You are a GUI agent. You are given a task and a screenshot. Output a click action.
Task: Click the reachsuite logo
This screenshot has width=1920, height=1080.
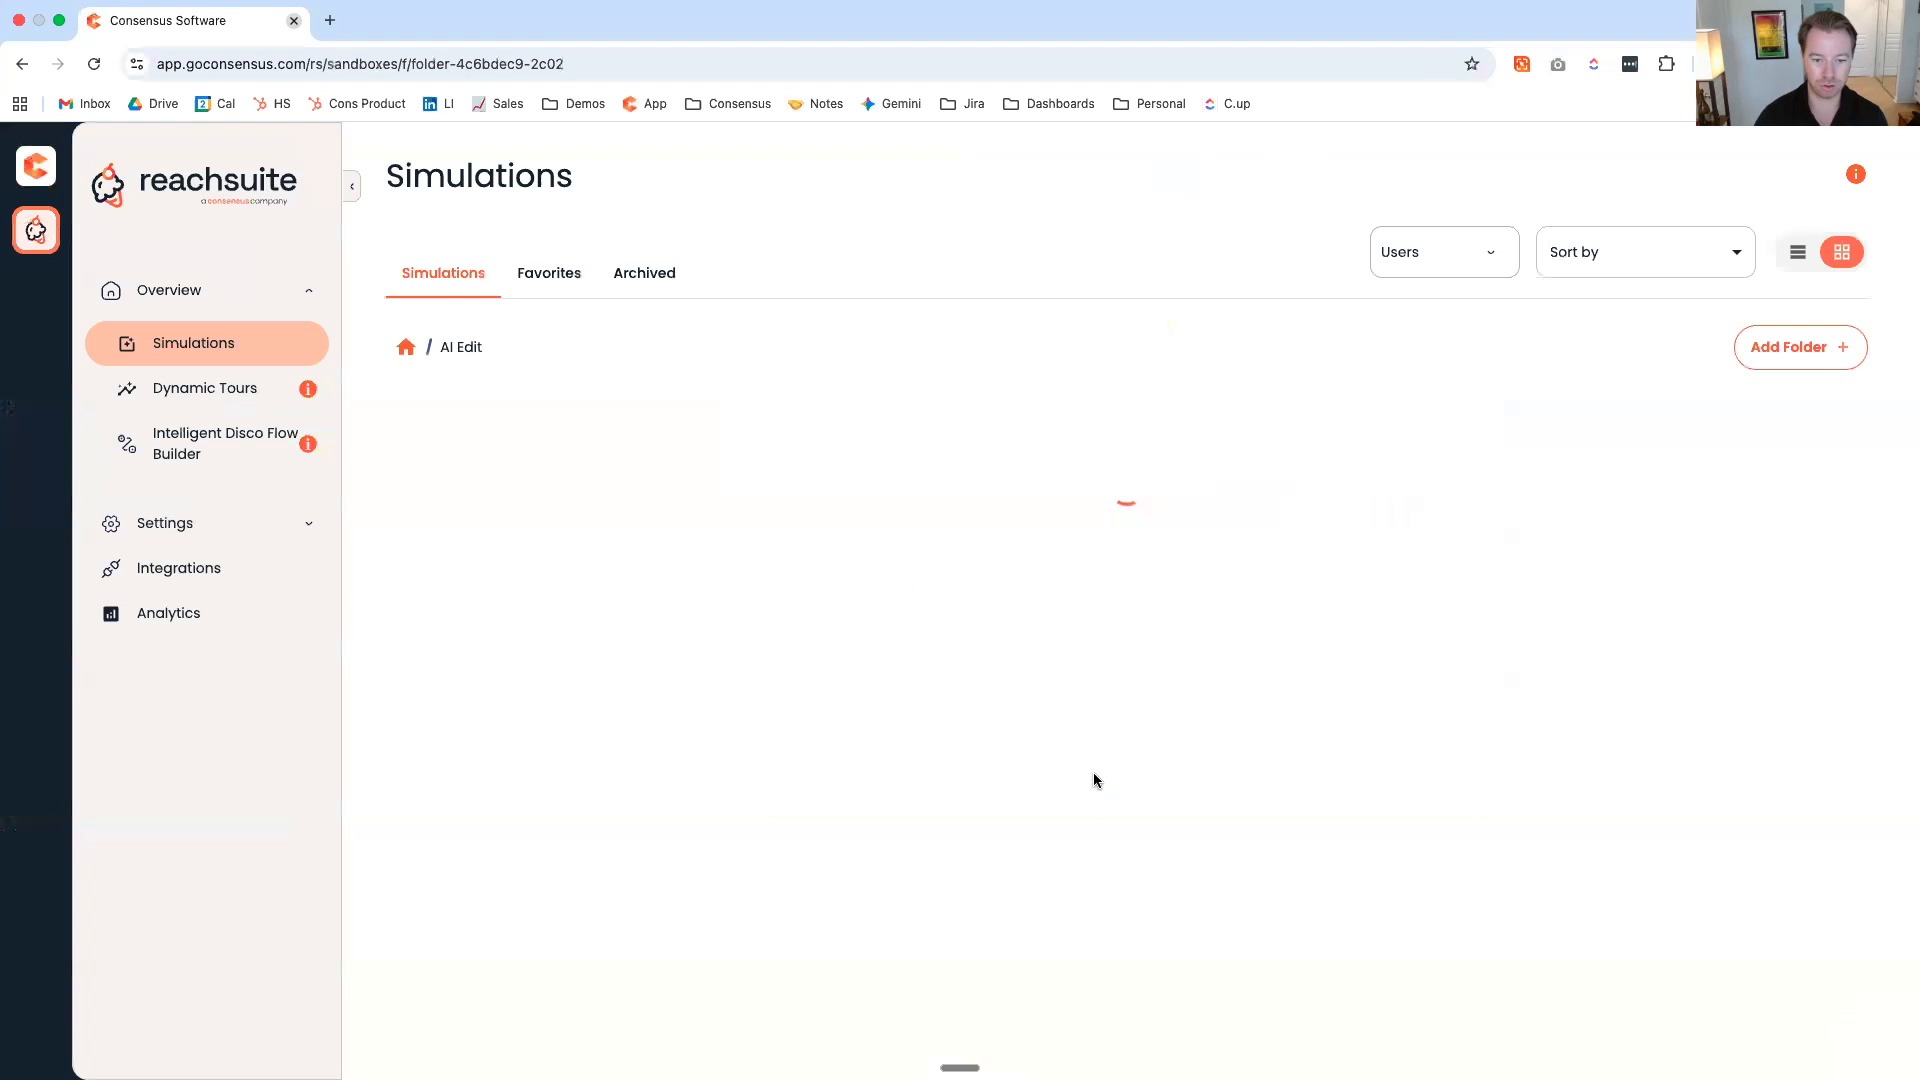pyautogui.click(x=192, y=184)
